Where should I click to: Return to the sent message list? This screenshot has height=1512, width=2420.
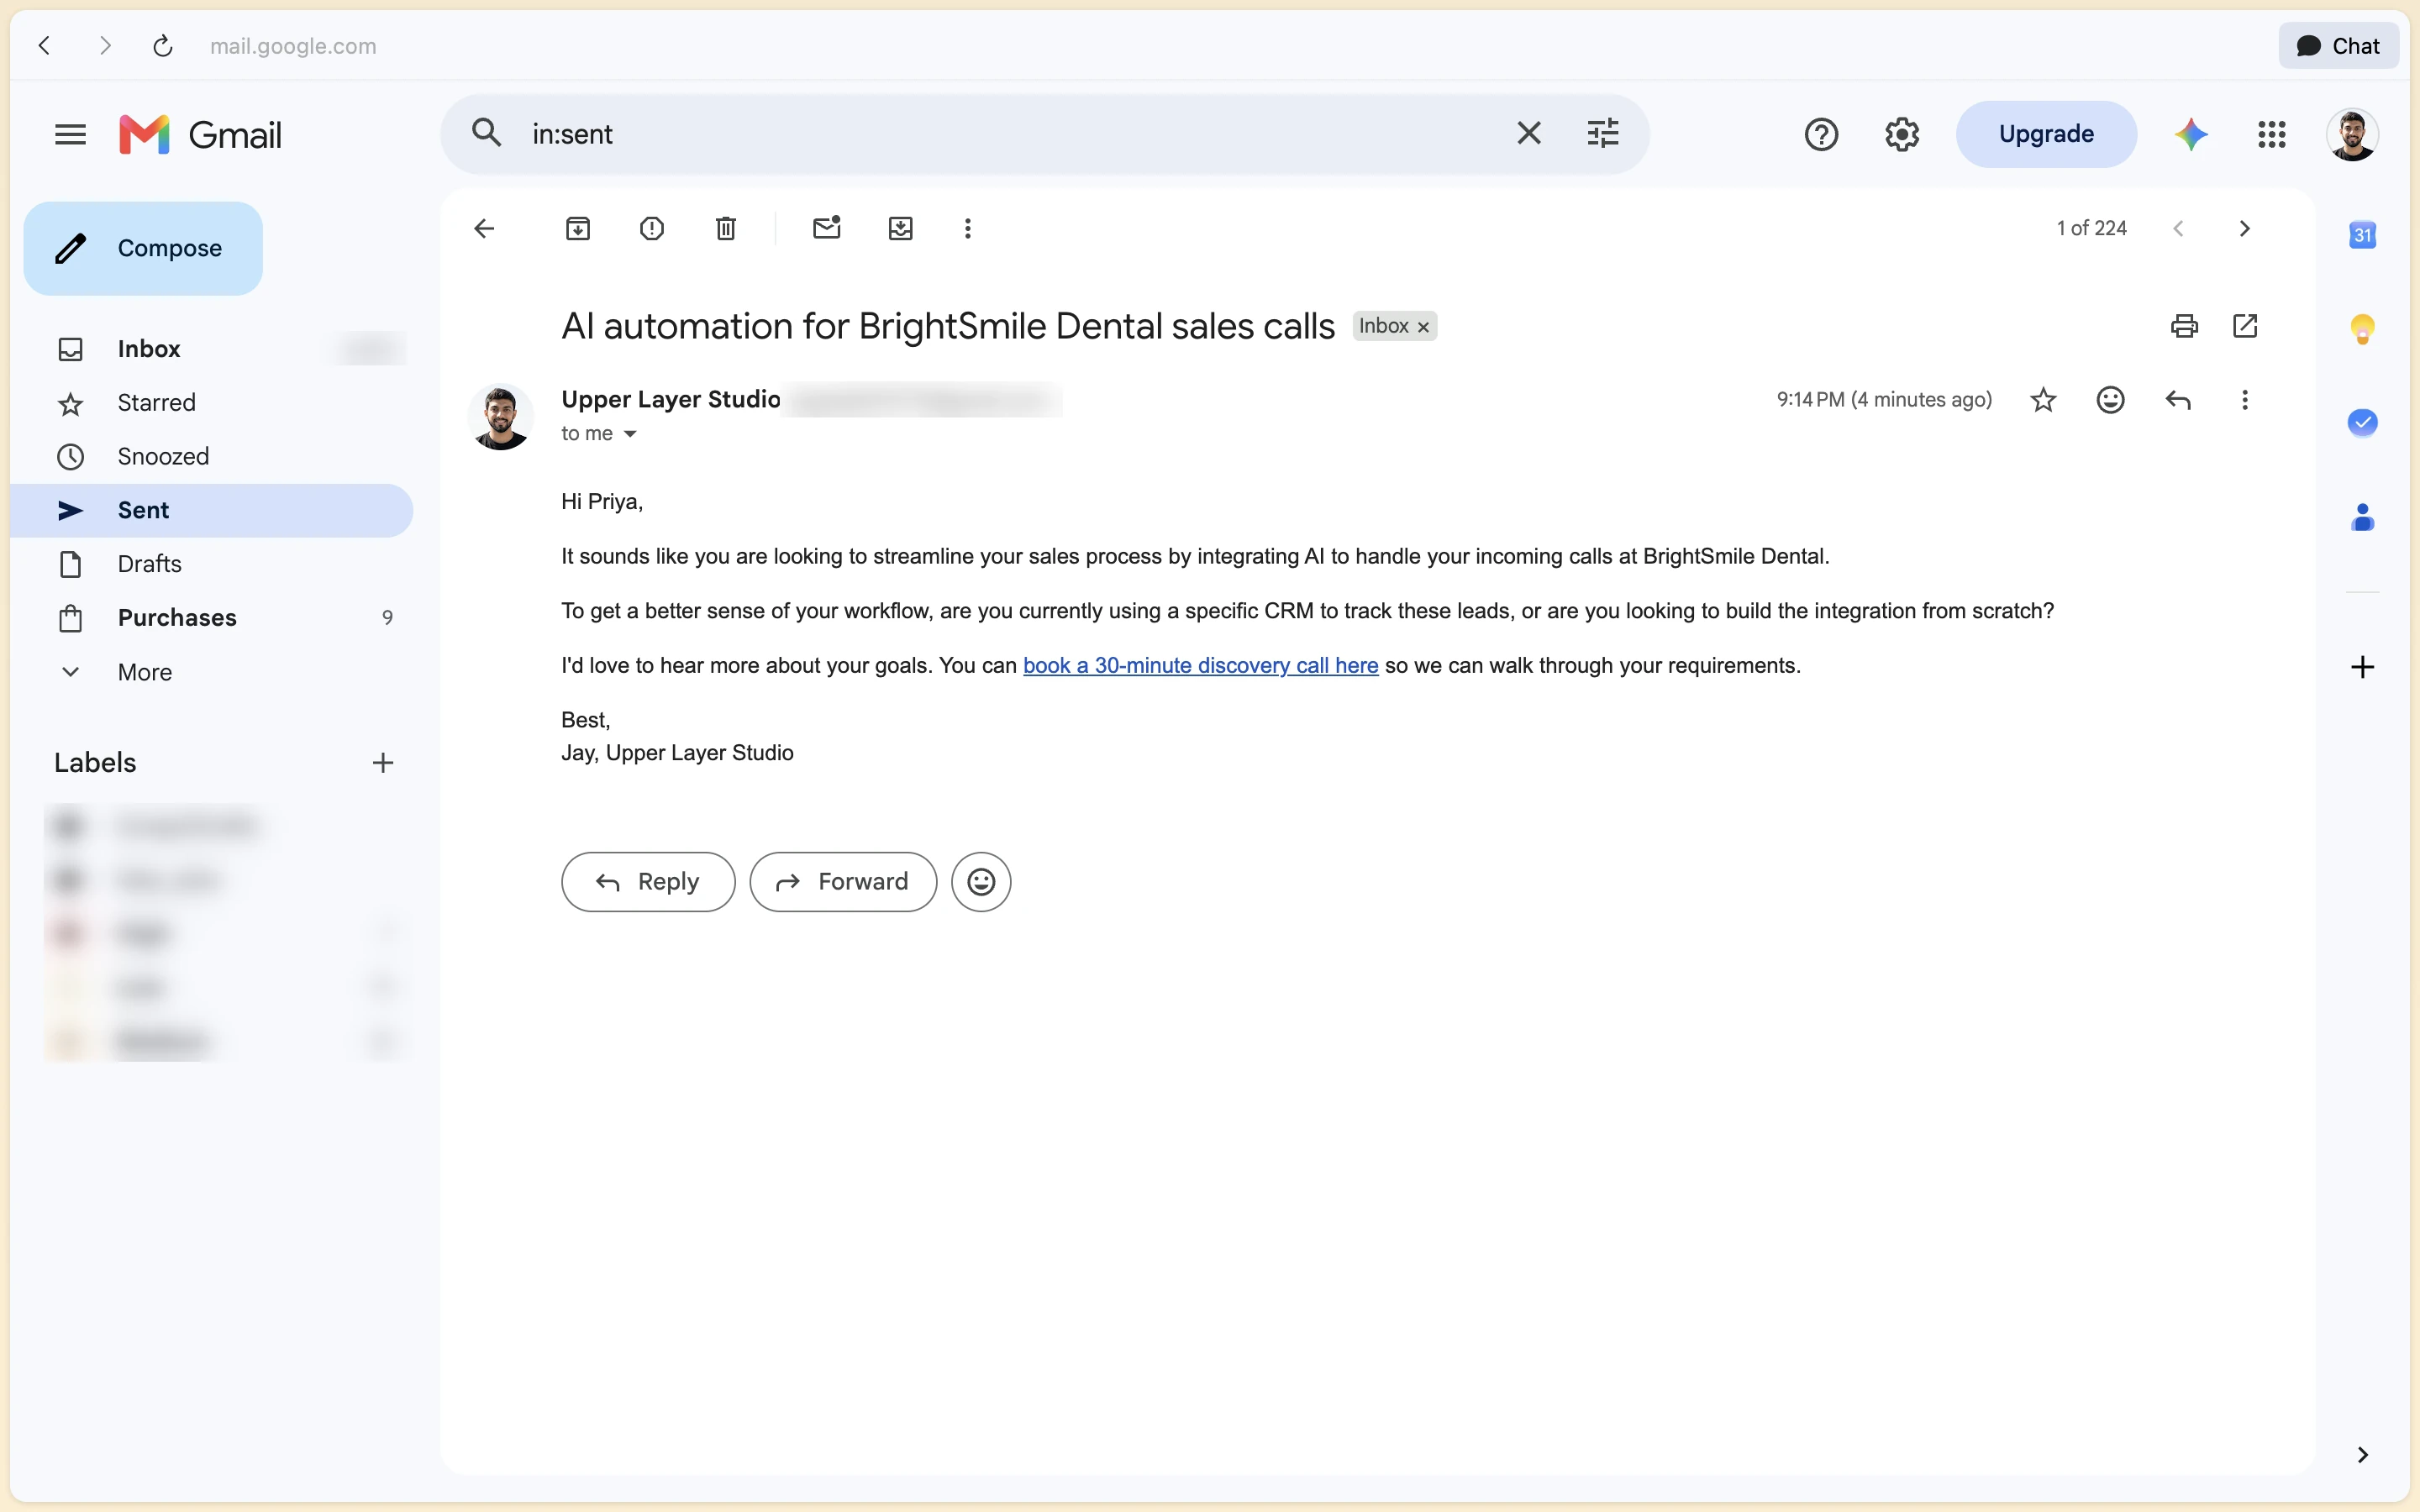484,229
